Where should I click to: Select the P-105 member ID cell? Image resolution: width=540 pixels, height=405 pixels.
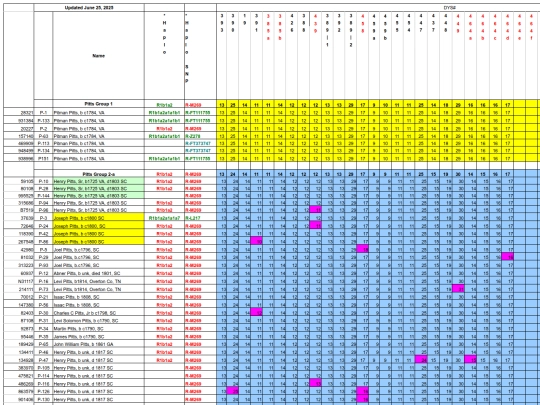[x=43, y=367]
